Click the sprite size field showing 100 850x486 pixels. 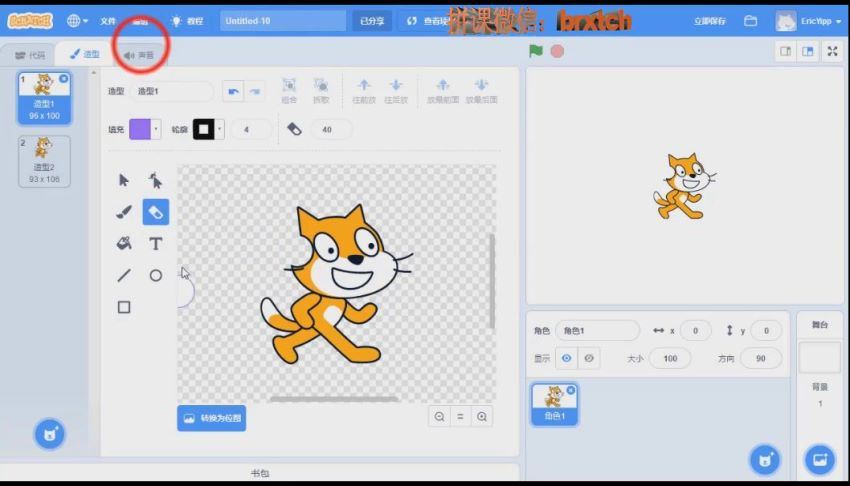[x=670, y=358]
